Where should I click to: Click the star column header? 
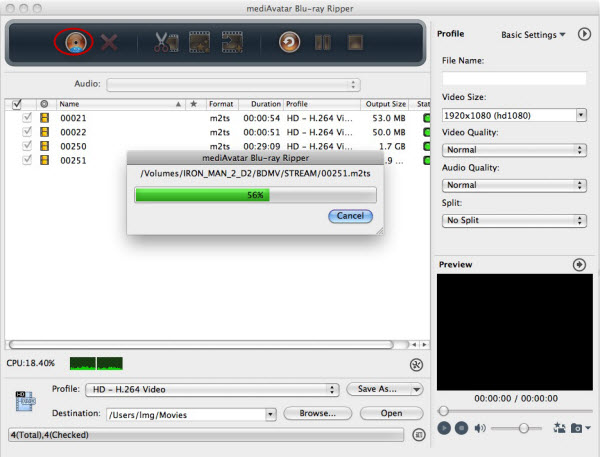click(x=194, y=104)
